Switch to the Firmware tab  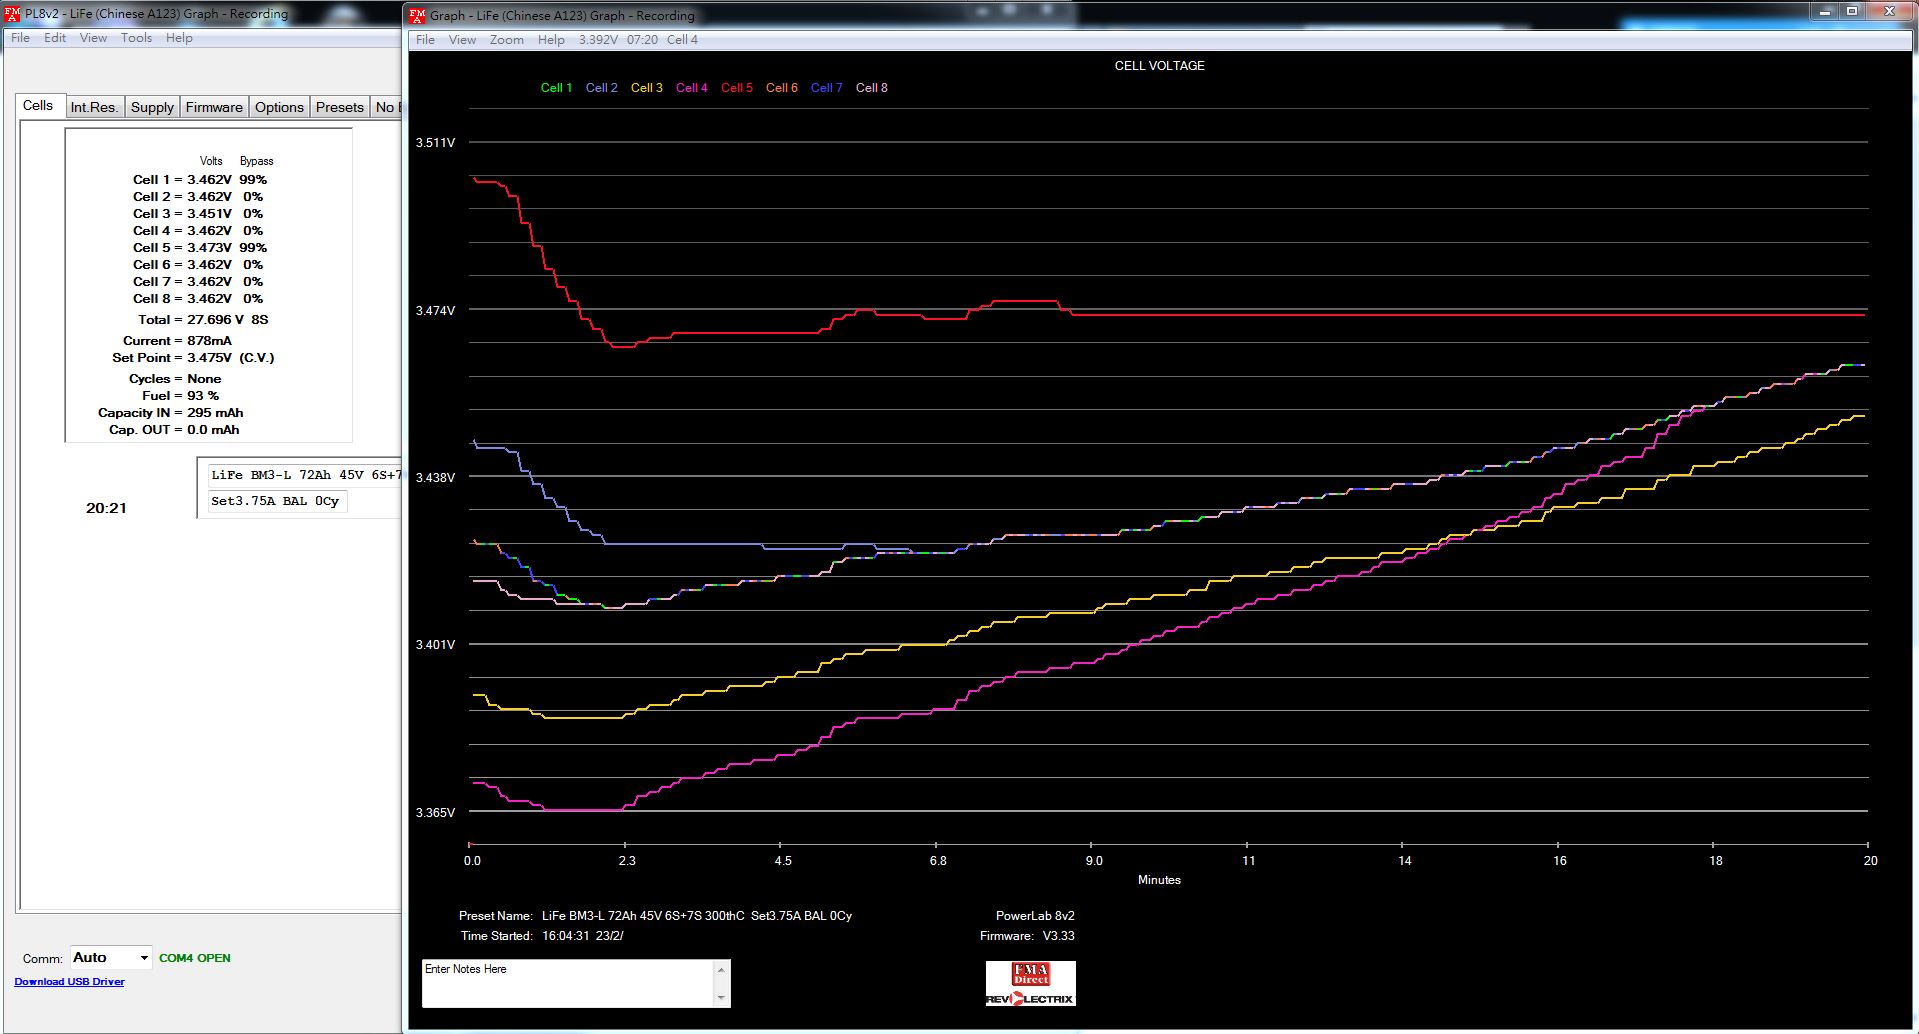click(x=214, y=107)
